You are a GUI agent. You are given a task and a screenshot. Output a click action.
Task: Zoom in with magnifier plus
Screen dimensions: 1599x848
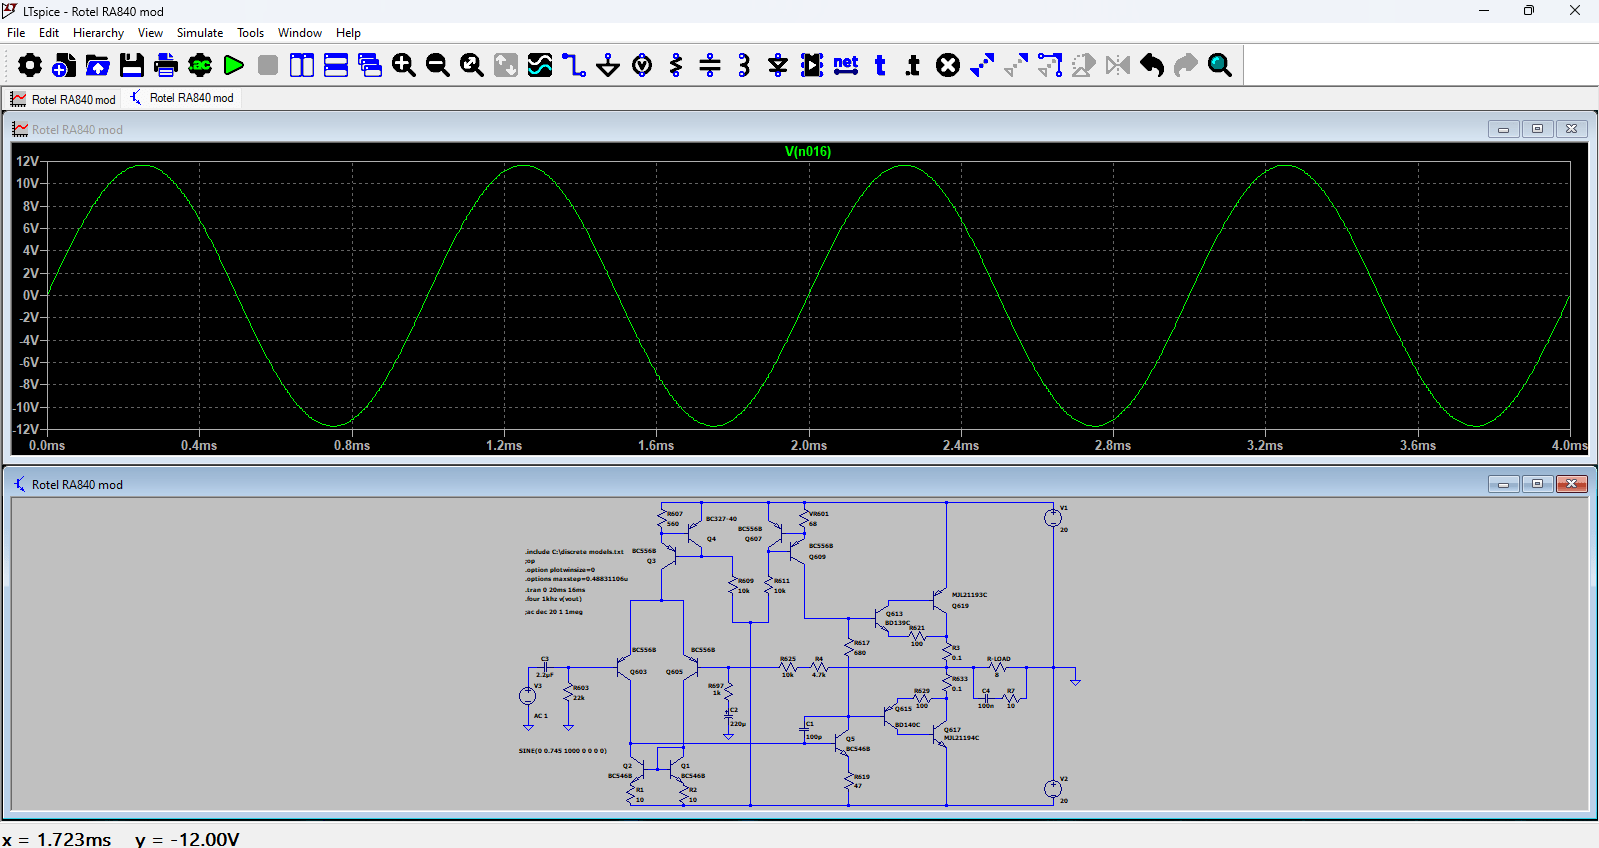click(x=404, y=65)
